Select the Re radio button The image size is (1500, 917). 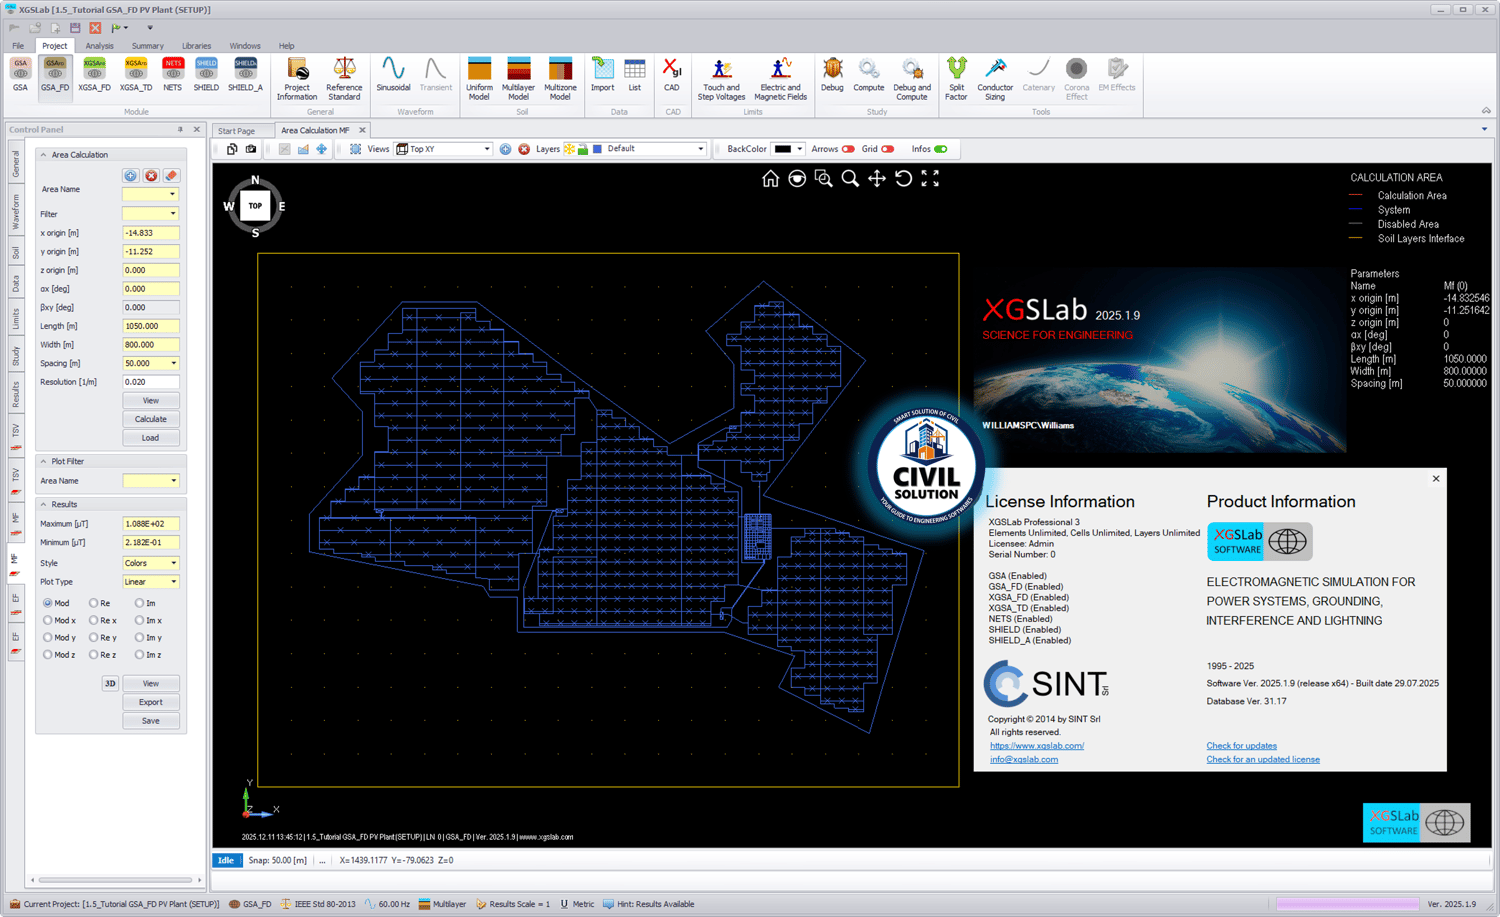93,603
